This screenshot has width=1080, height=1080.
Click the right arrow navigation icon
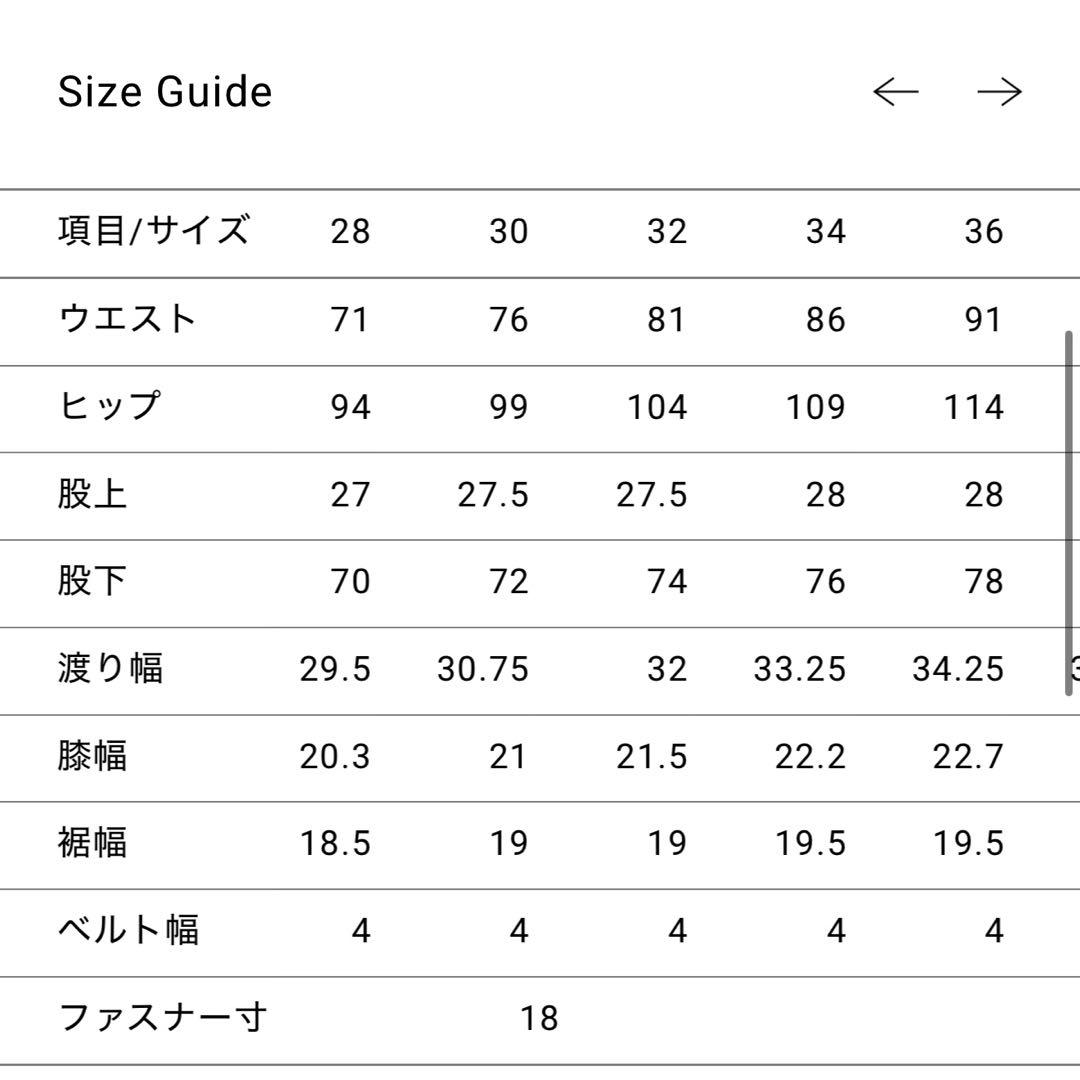1000,91
